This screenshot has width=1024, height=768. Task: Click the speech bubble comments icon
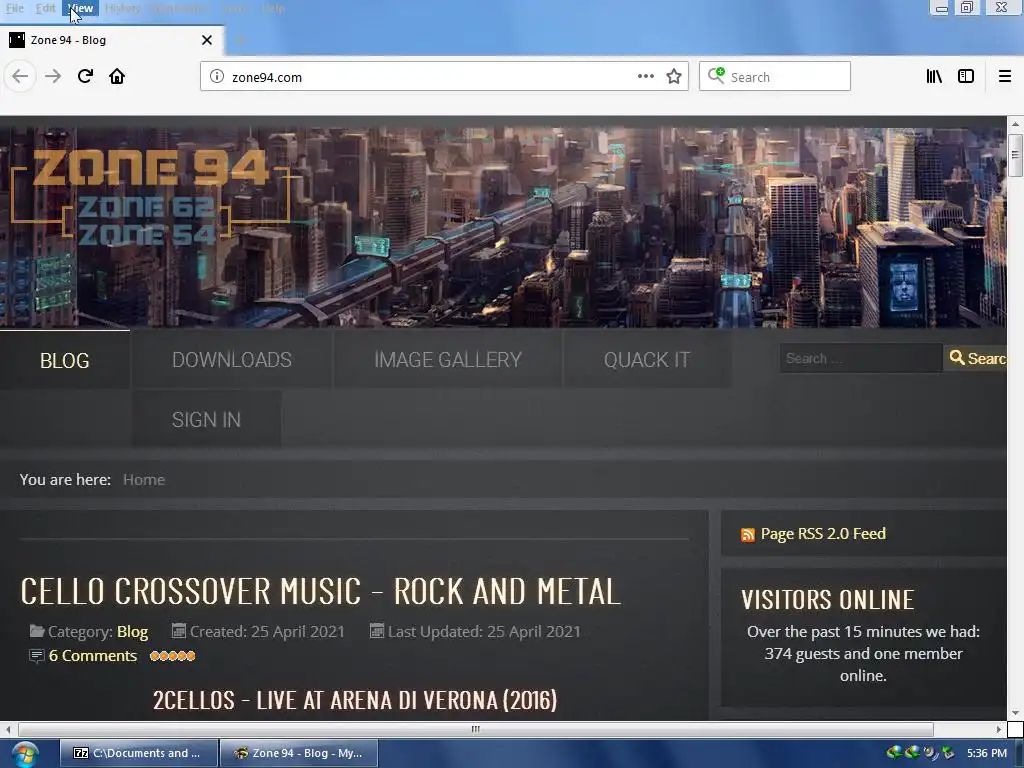tap(37, 656)
